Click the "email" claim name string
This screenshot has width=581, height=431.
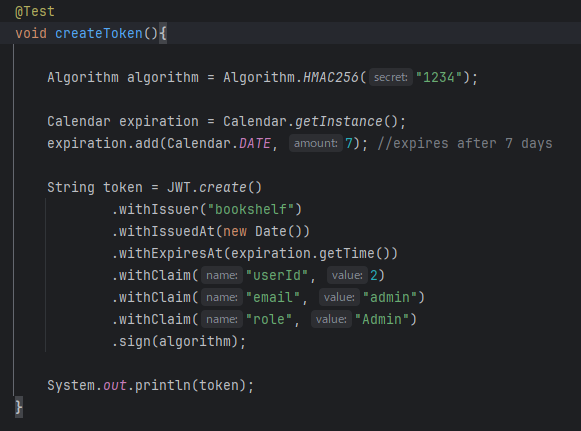point(273,297)
